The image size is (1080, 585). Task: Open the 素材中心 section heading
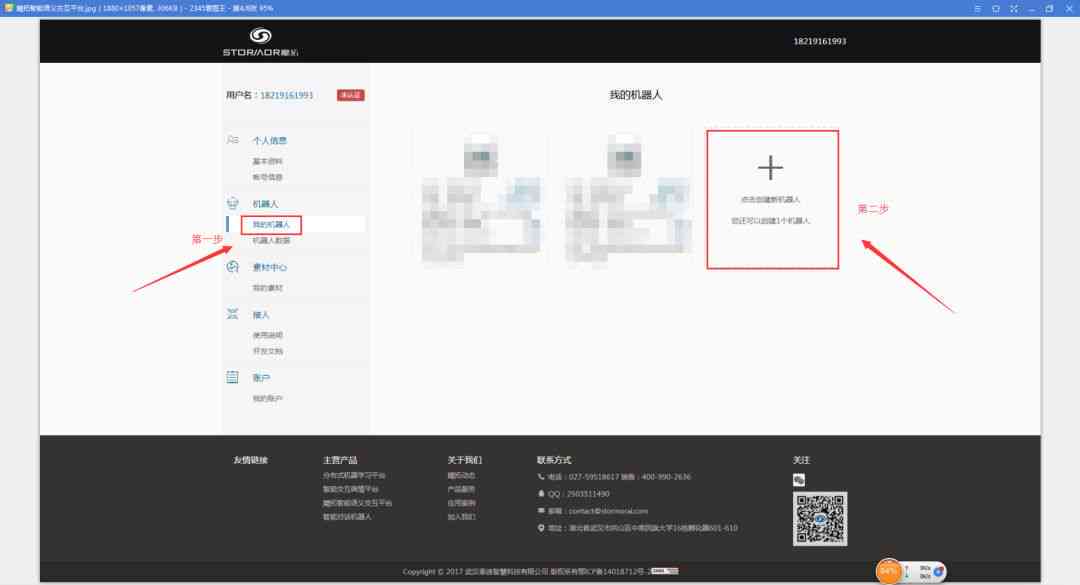(x=269, y=267)
